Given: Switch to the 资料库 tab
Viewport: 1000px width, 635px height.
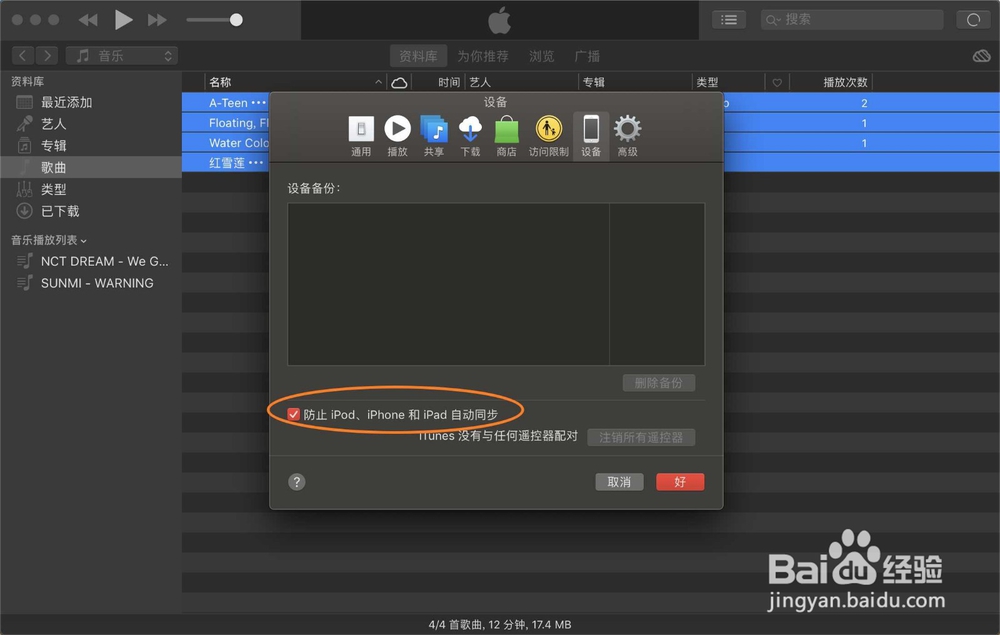Looking at the screenshot, I should 418,56.
